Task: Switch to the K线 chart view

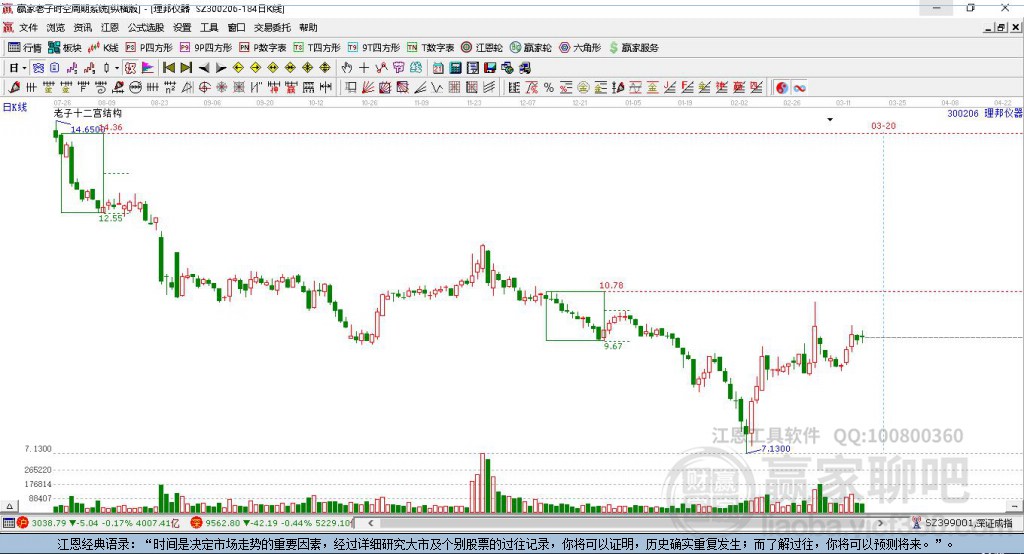Action: click(x=103, y=48)
